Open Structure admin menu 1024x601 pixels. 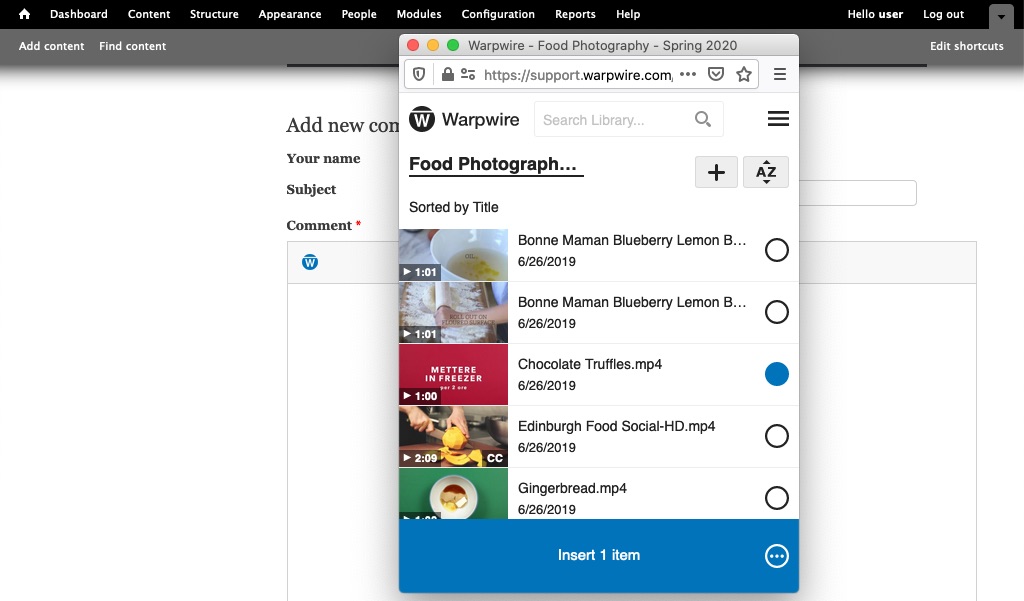tap(214, 14)
